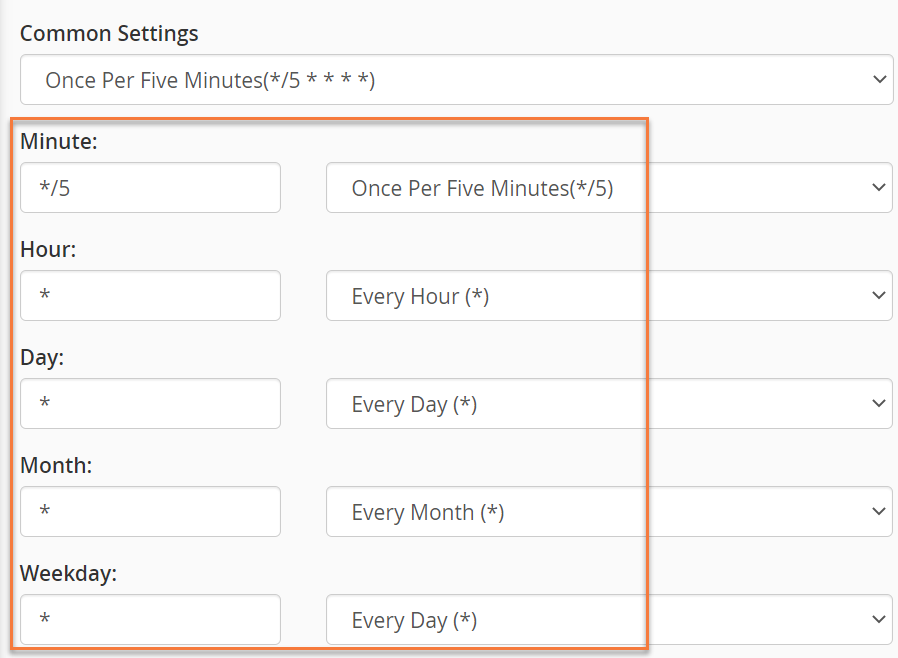Screen dimensions: 898x658
Task: Expand the Every Month (*) dropdown
Action: coord(608,512)
